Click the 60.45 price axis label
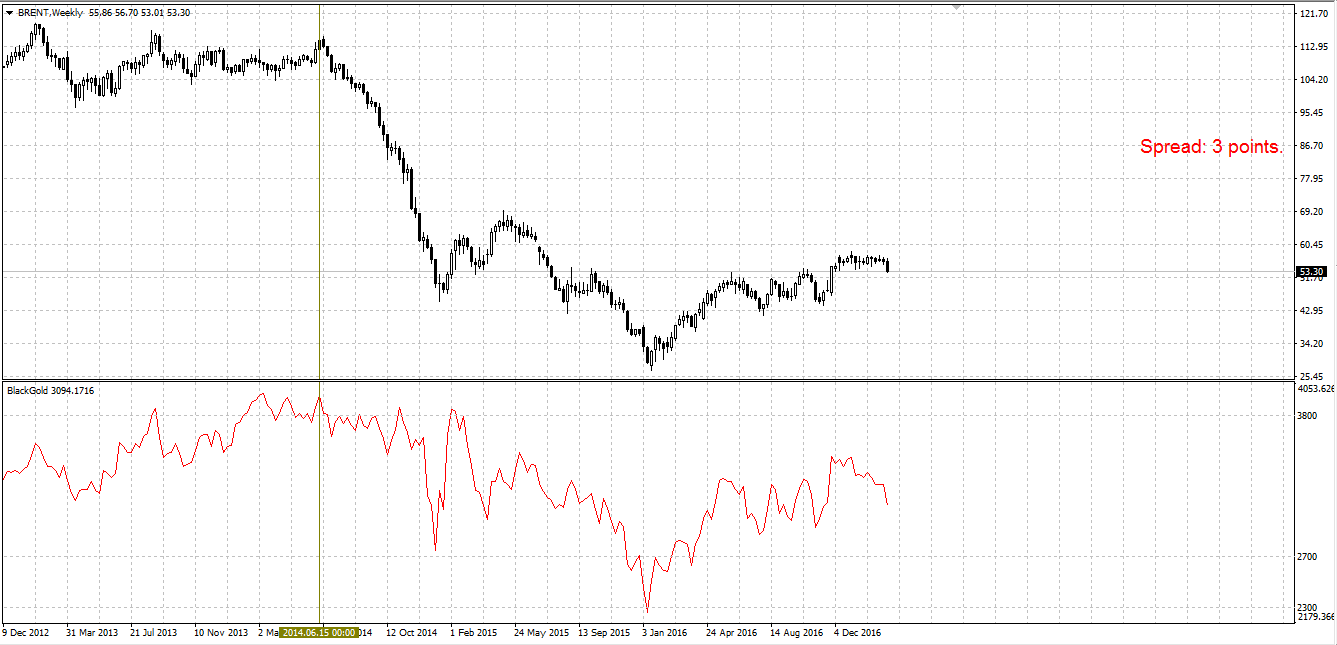1337x645 pixels. 1311,245
